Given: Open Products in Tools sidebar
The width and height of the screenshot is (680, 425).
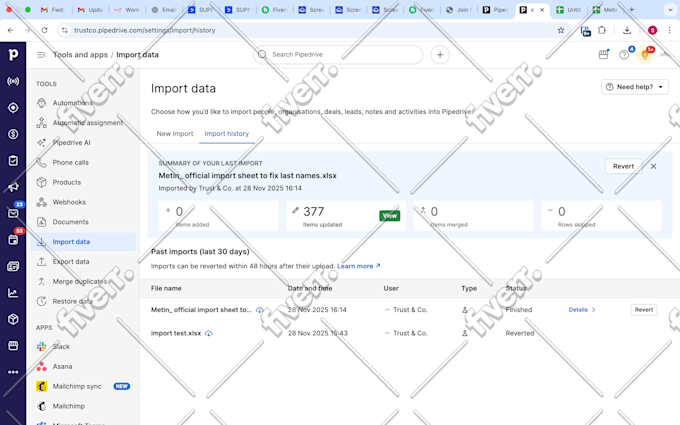Looking at the screenshot, I should click(67, 182).
